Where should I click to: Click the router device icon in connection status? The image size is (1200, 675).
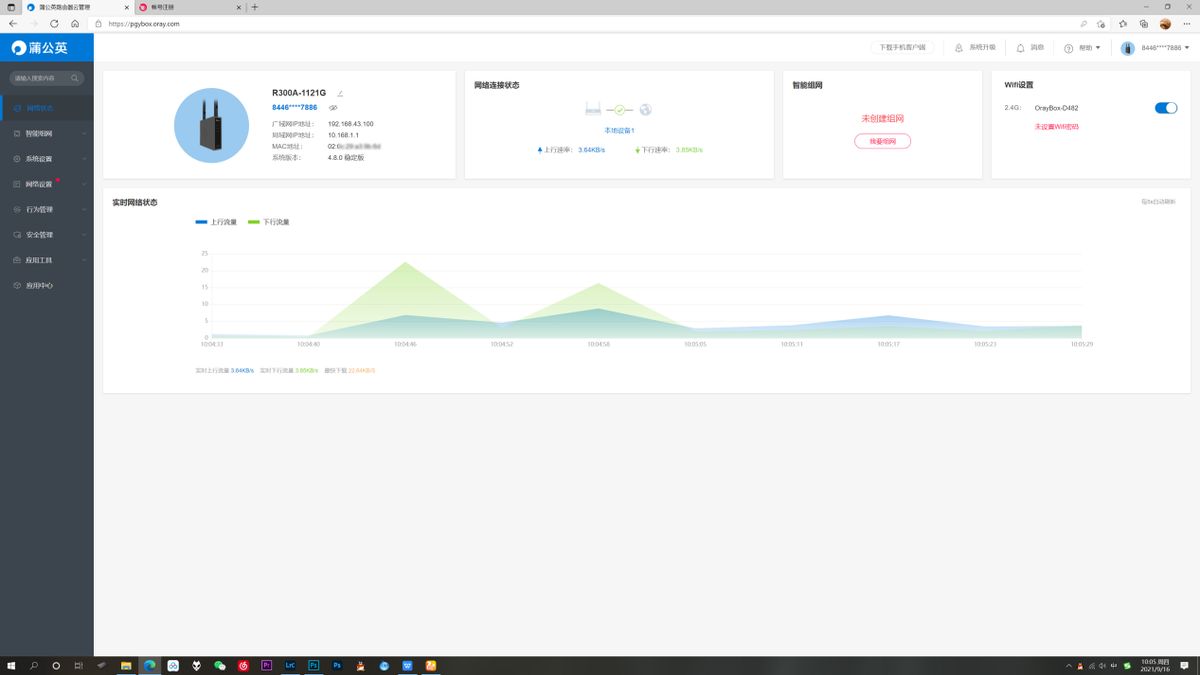pos(593,109)
